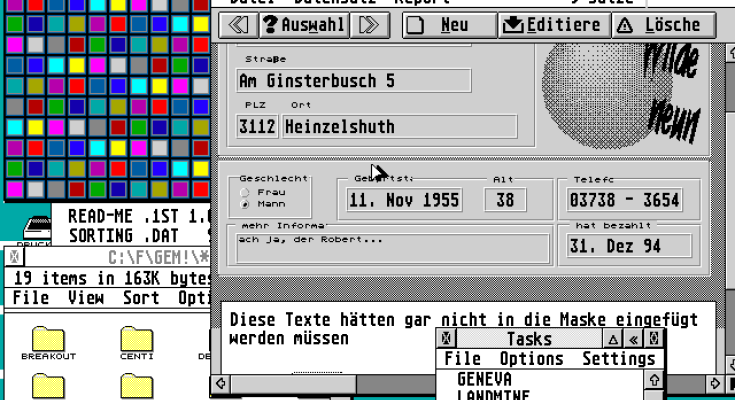The height and width of the screenshot is (400, 735).
Task: Open the CENTI folder
Action: (x=136, y=341)
